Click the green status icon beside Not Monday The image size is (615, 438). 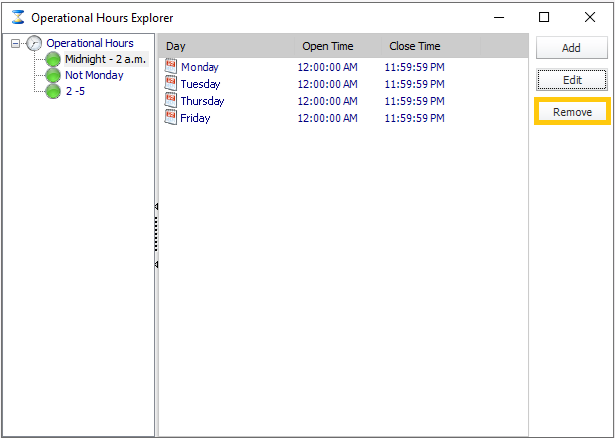(x=53, y=75)
